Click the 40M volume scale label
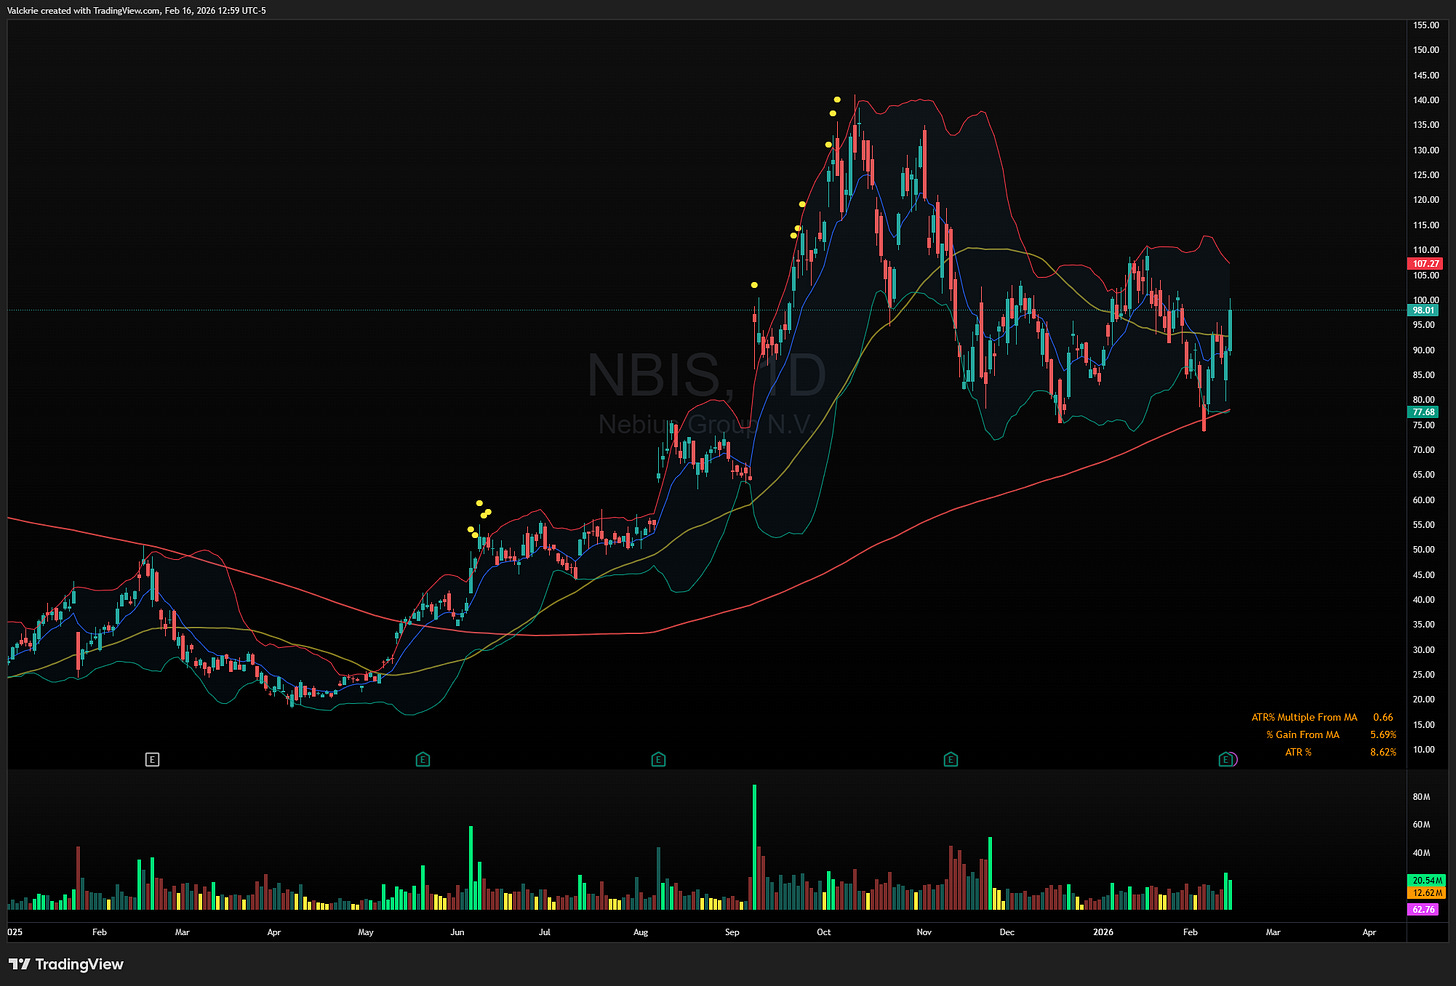This screenshot has width=1456, height=986. 1421,853
